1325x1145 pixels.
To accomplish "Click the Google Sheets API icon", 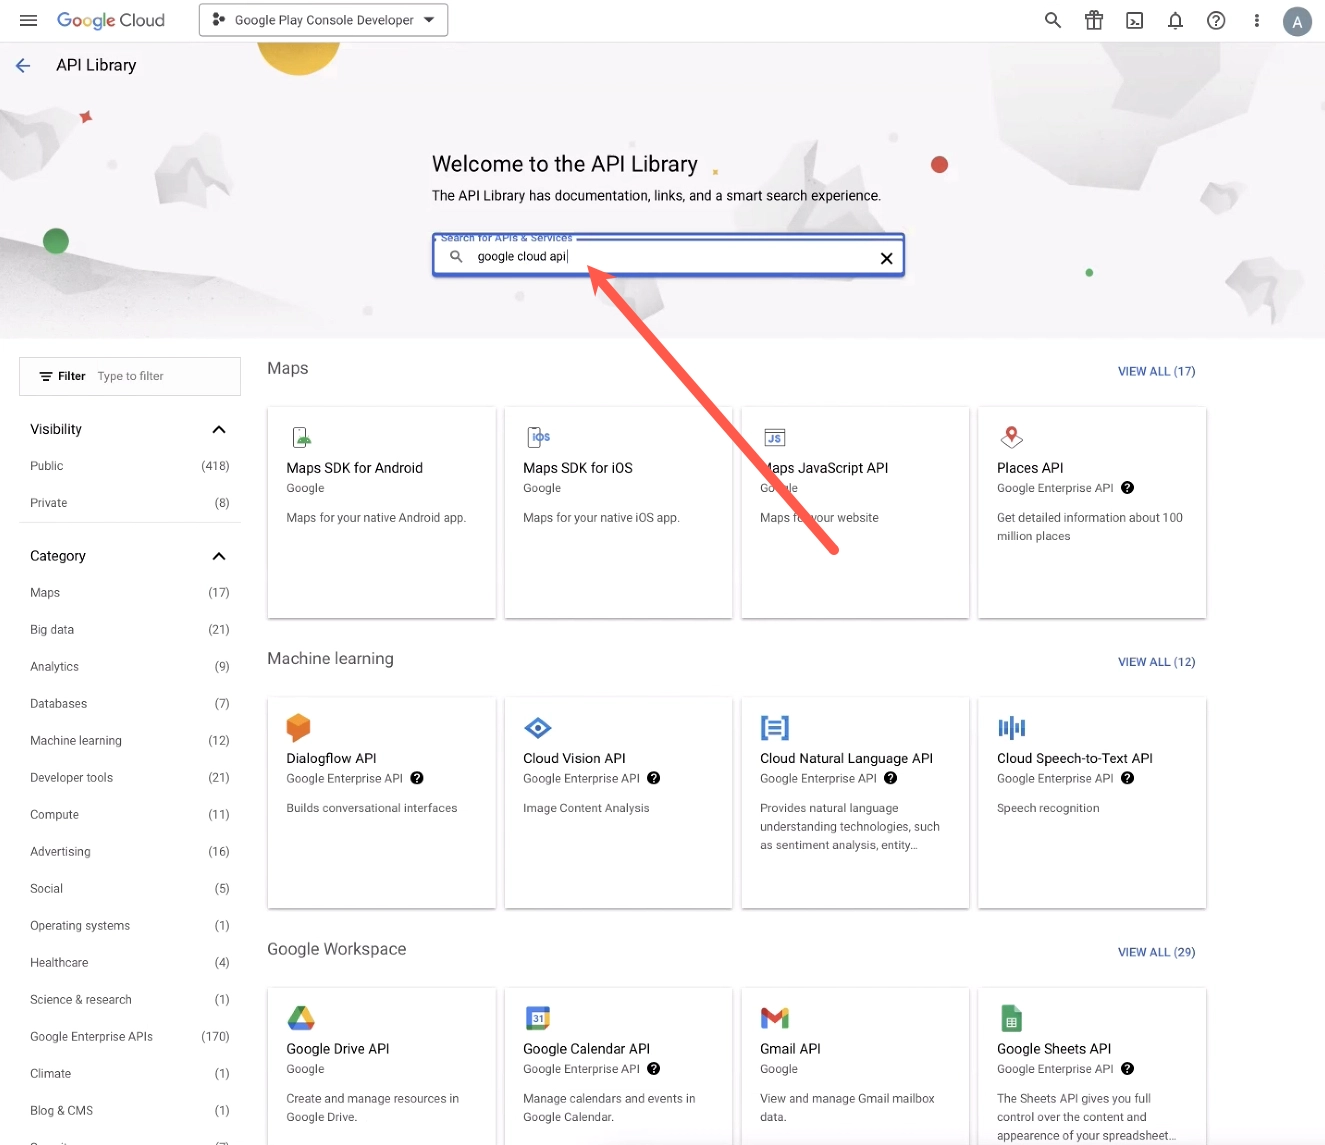I will tap(1011, 1018).
